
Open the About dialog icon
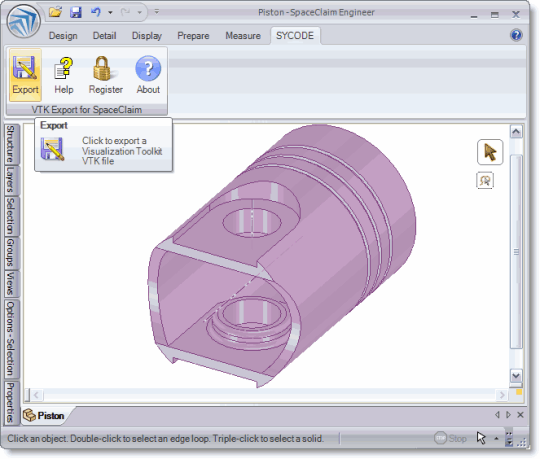pos(148,75)
